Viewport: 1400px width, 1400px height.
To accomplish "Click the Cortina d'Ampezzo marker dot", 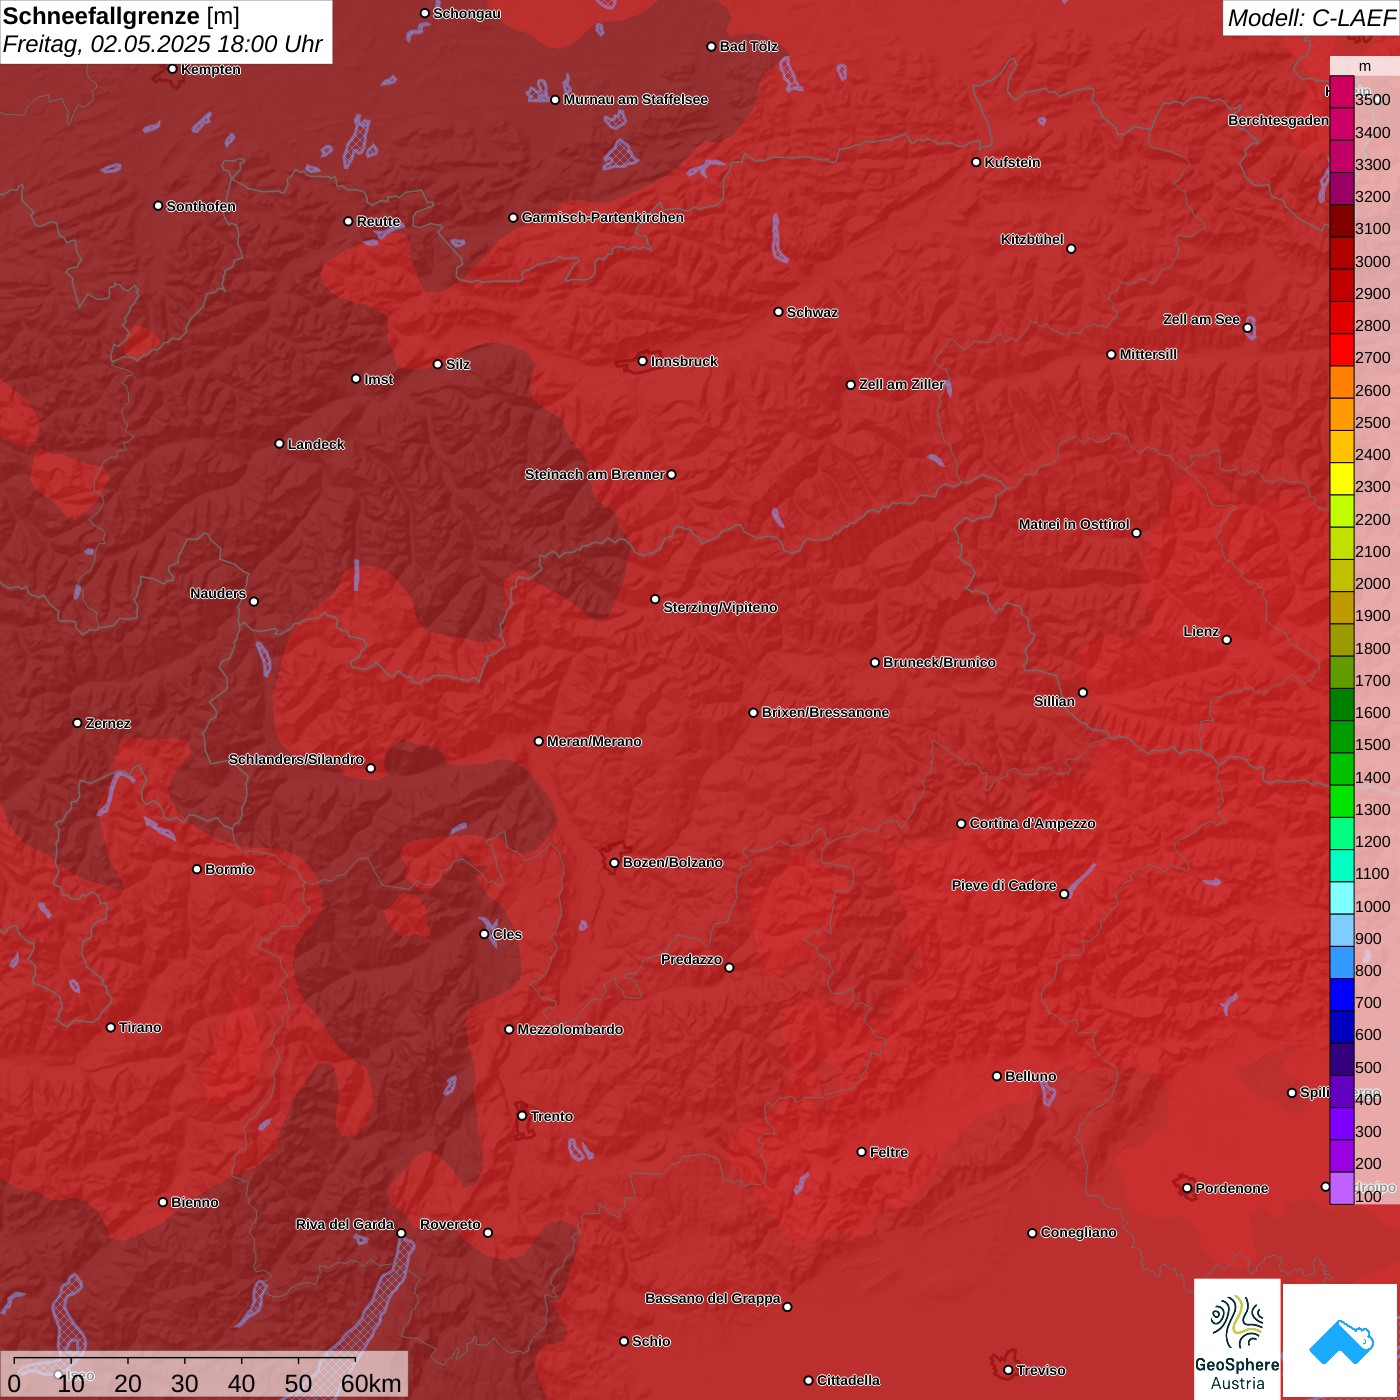I will click(962, 824).
